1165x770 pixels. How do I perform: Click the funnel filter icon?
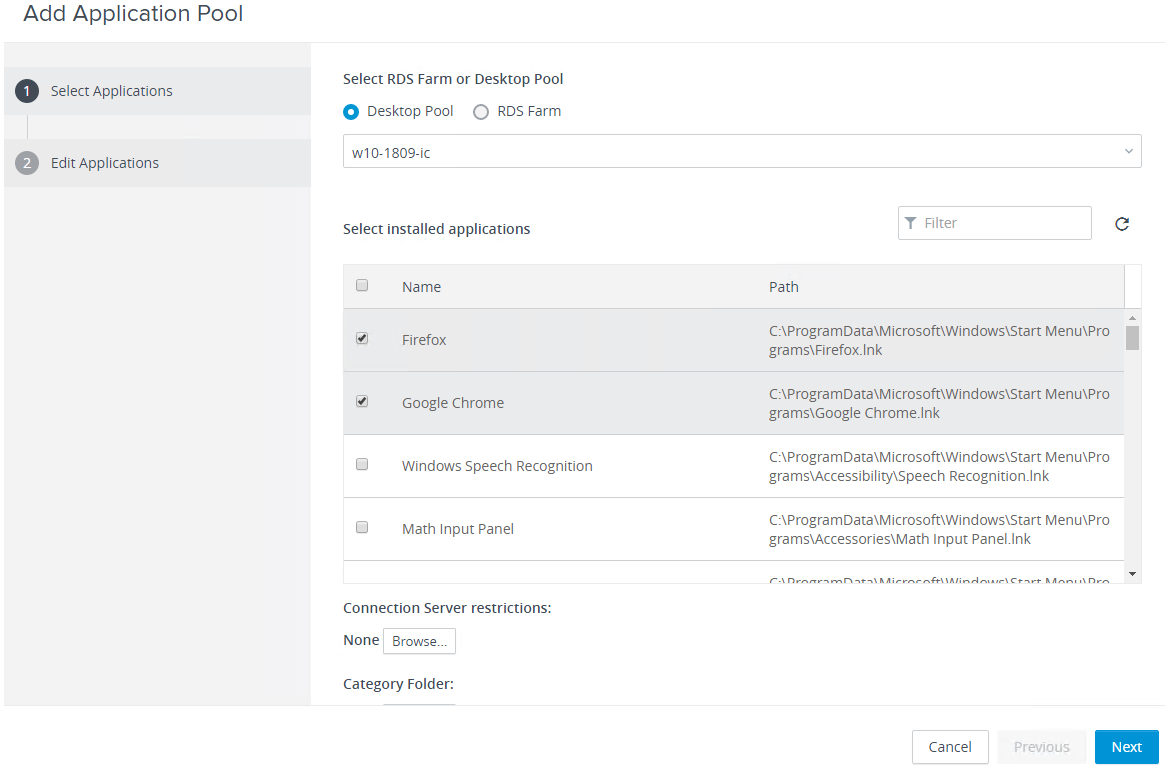point(910,223)
